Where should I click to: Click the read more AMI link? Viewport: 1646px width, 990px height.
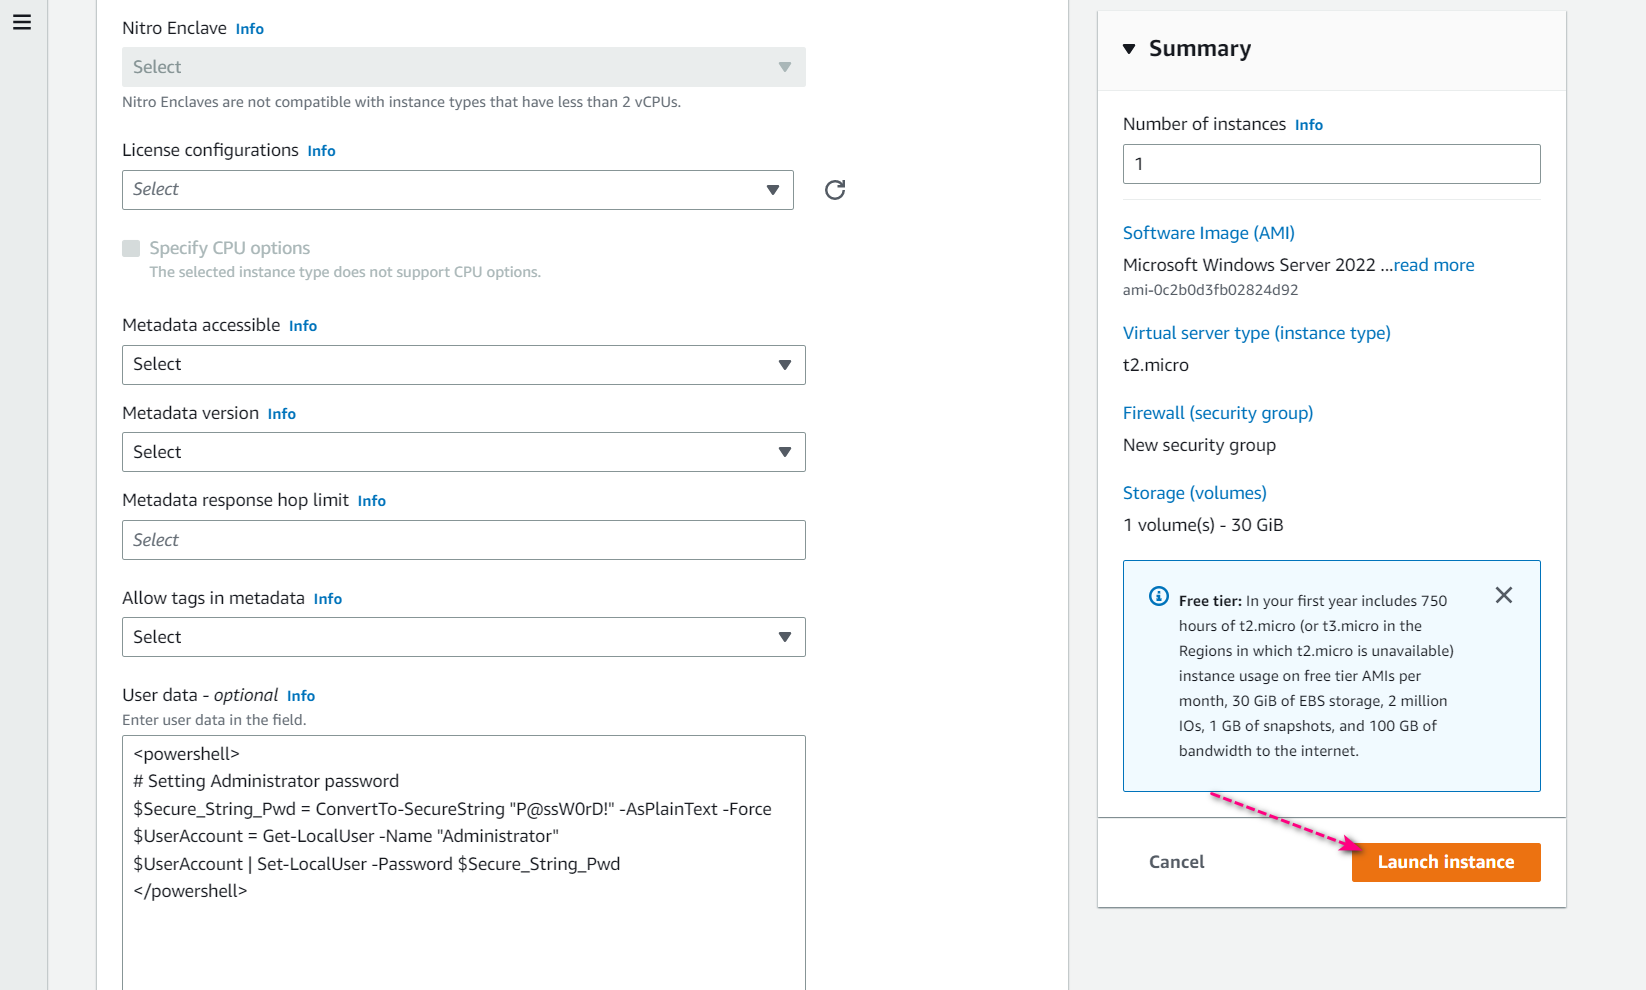pyautogui.click(x=1434, y=265)
